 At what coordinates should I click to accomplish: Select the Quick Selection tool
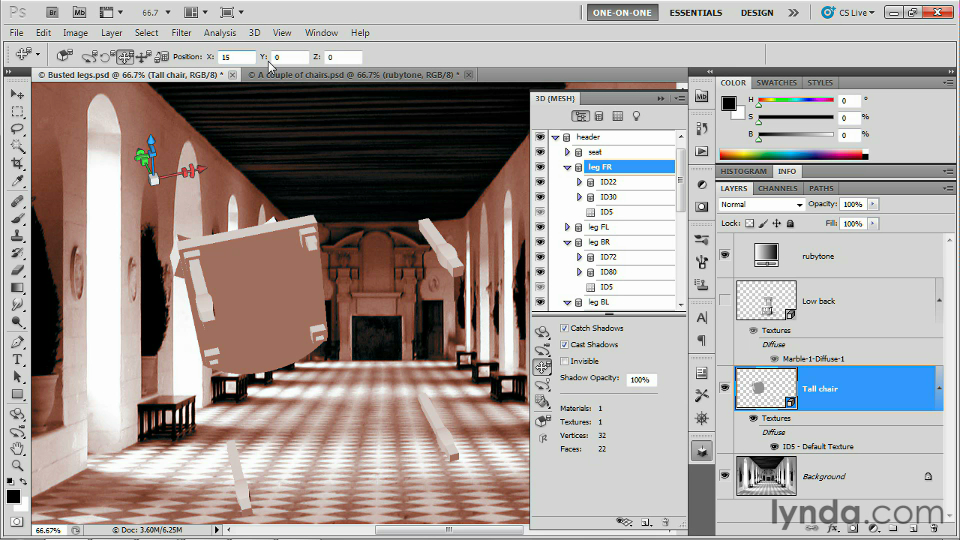pyautogui.click(x=17, y=146)
